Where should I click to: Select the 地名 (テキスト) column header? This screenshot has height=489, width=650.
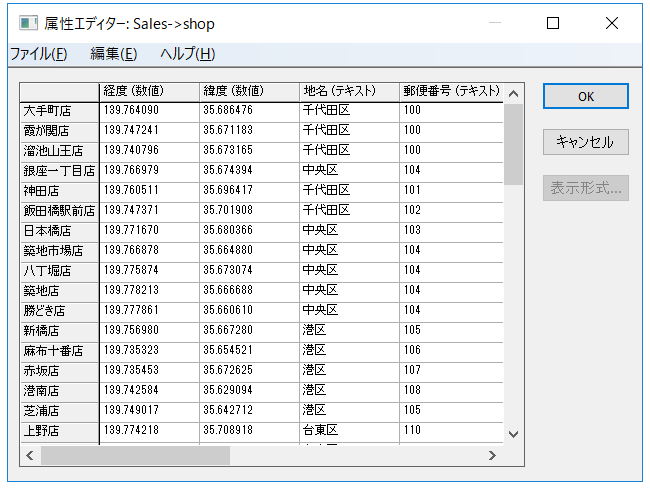point(349,92)
